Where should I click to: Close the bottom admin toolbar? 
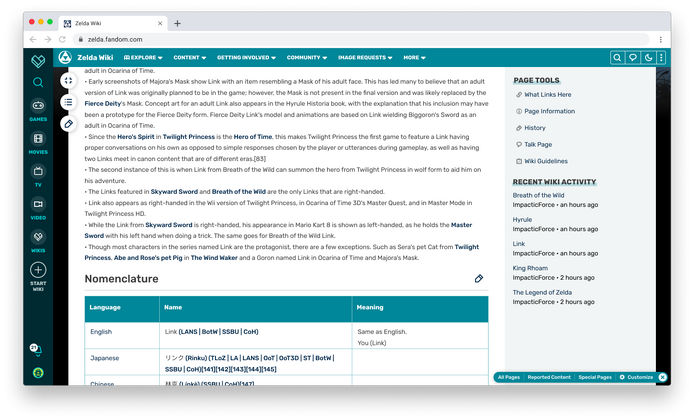pyautogui.click(x=662, y=377)
